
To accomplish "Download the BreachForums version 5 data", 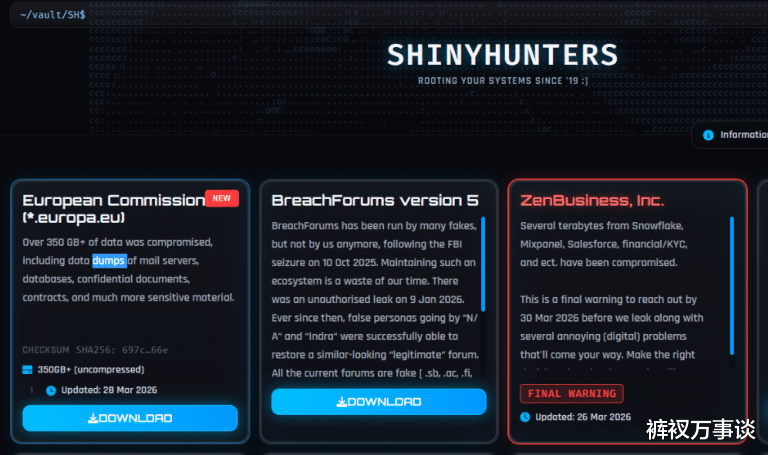I will (x=379, y=402).
